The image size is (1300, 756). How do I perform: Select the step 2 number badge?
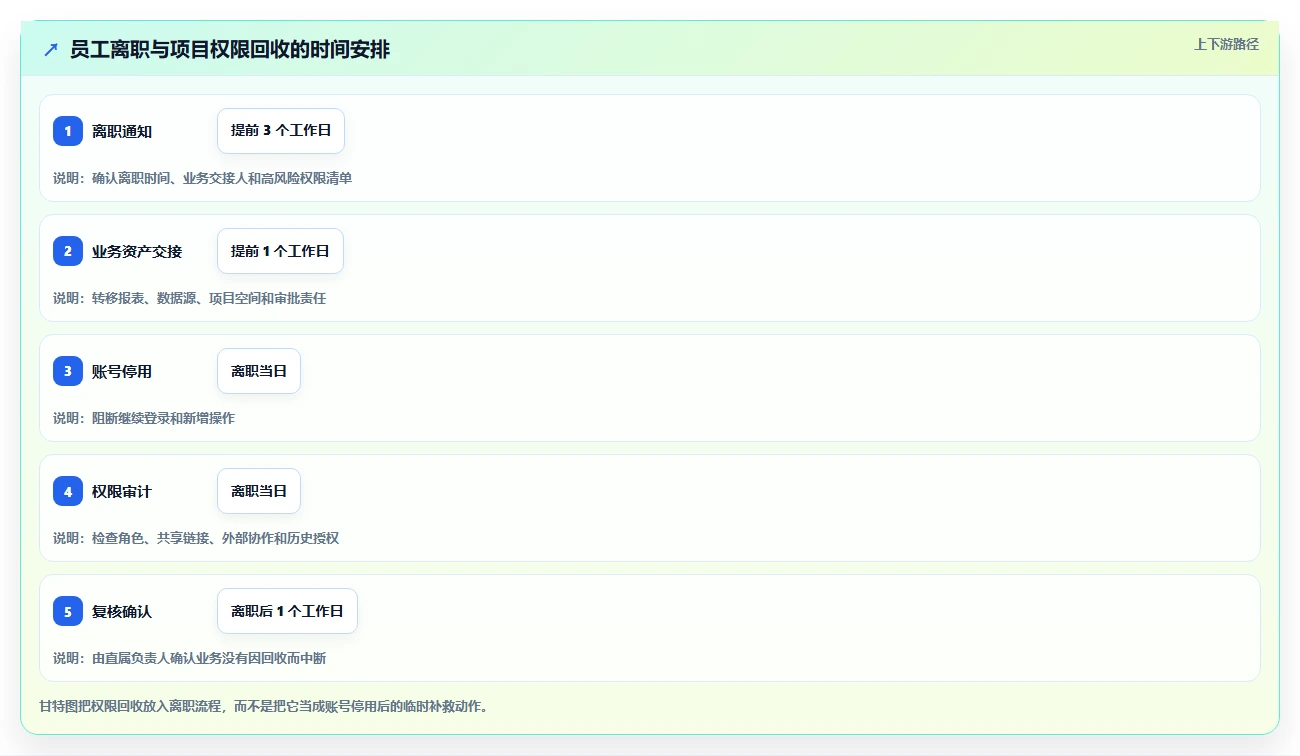68,251
